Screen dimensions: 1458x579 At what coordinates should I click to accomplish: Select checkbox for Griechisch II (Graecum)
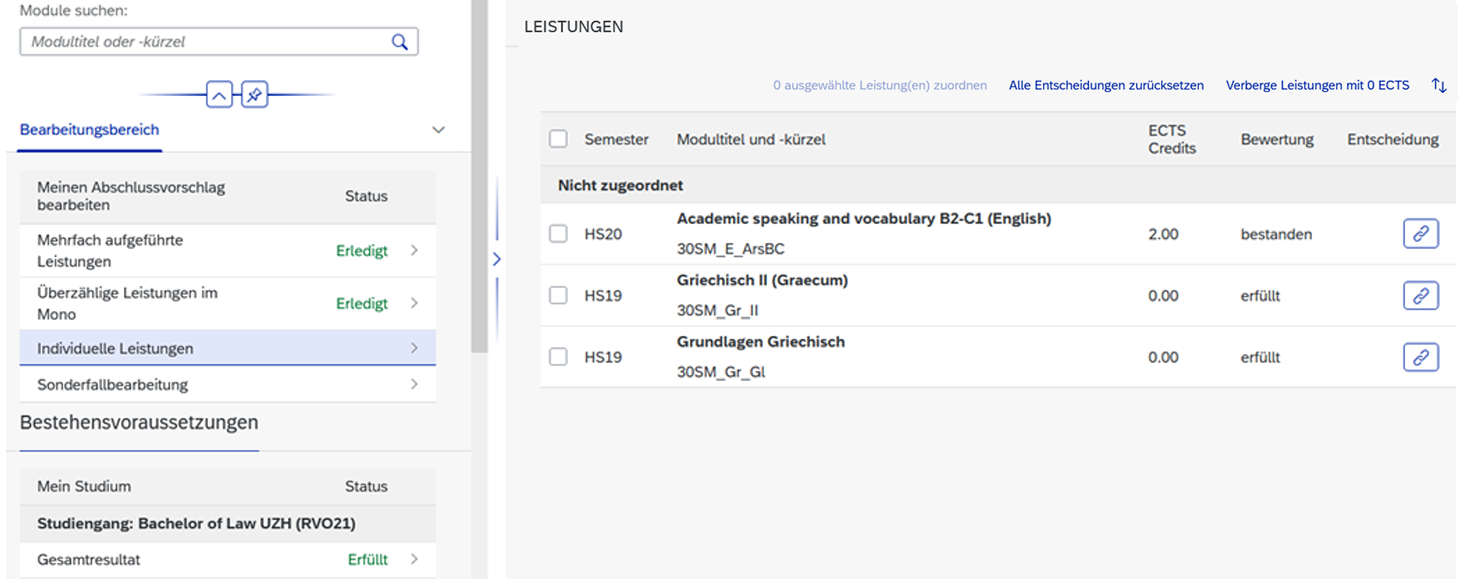[558, 296]
